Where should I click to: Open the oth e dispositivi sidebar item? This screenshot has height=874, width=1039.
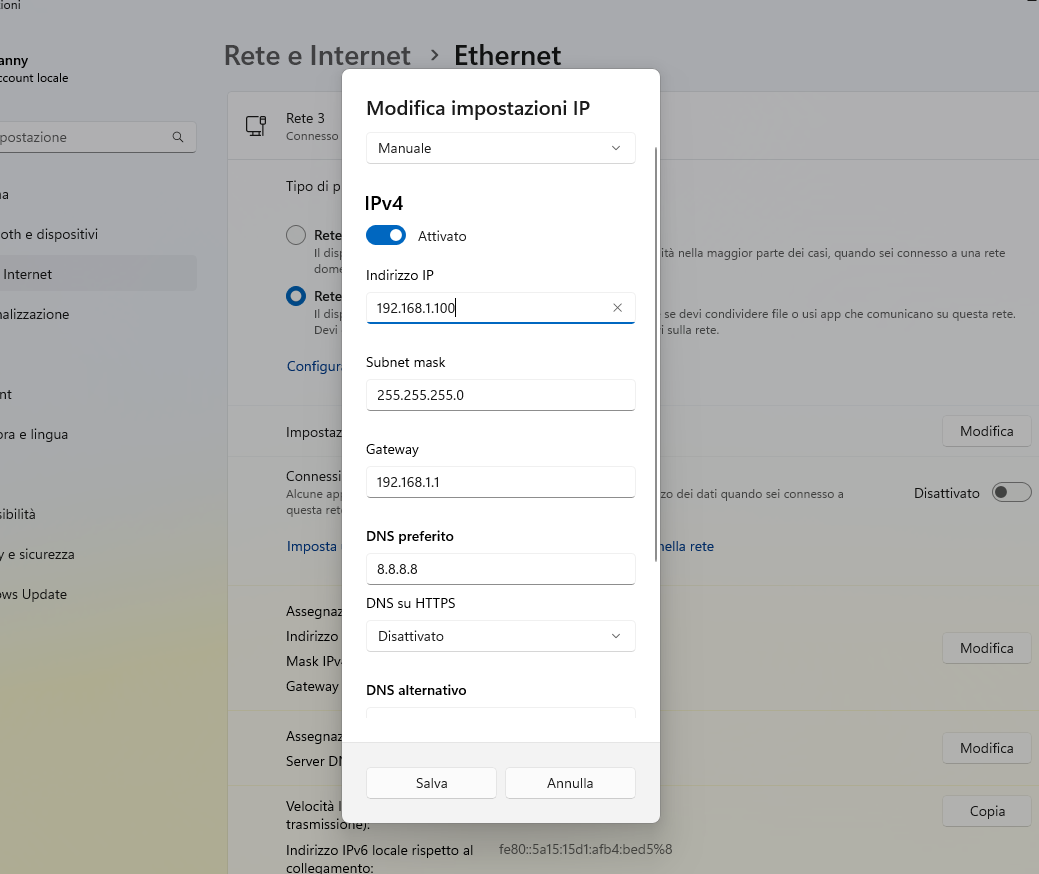click(x=98, y=235)
